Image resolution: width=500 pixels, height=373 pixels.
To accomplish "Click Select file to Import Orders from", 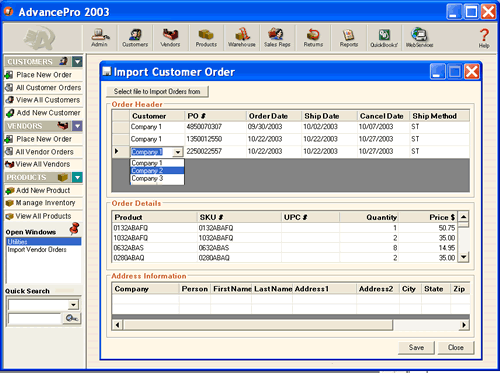I will (157, 91).
